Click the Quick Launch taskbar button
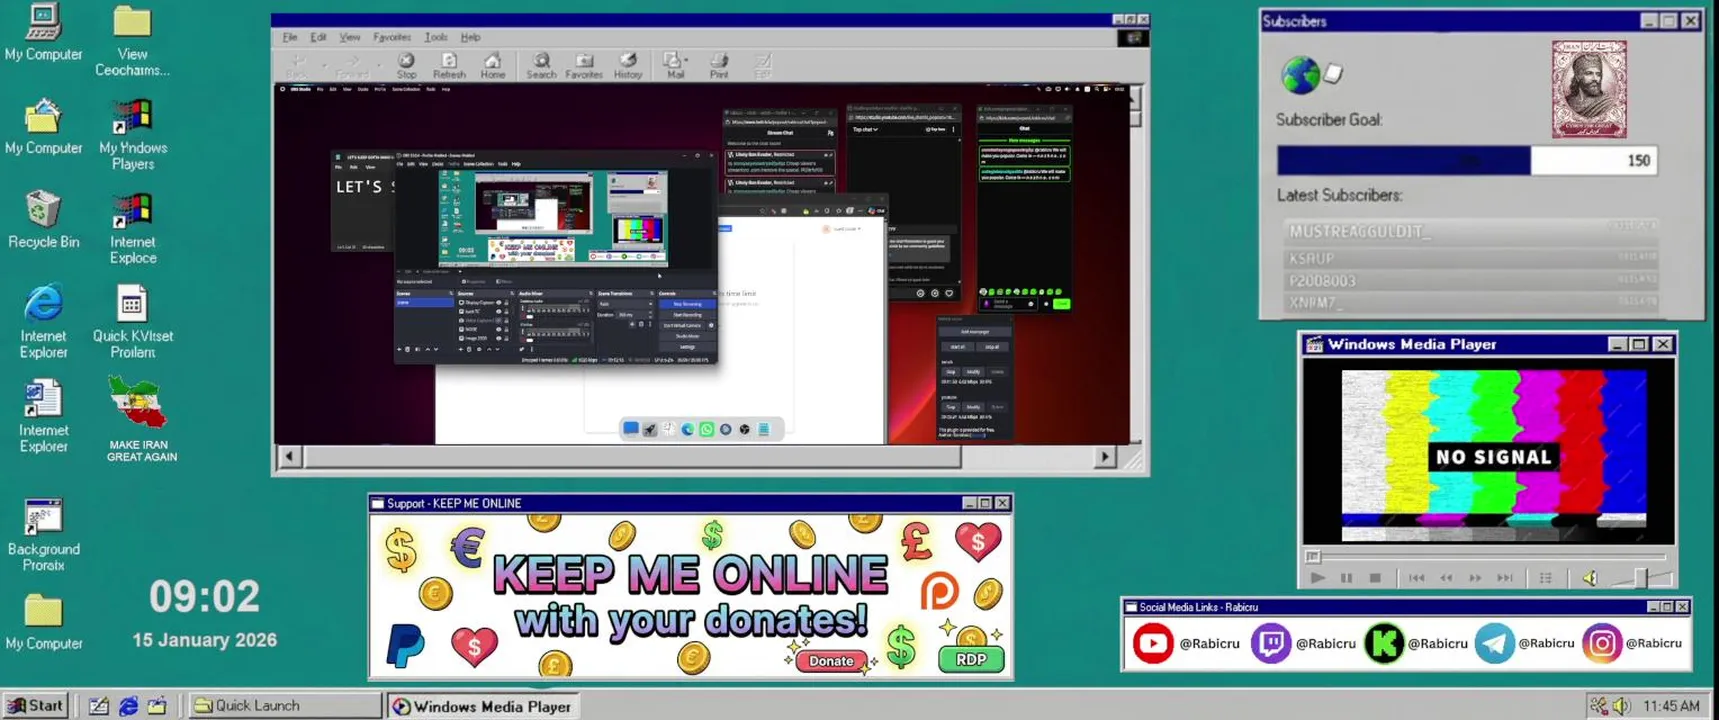Screen dimensions: 1719x720 [285, 705]
